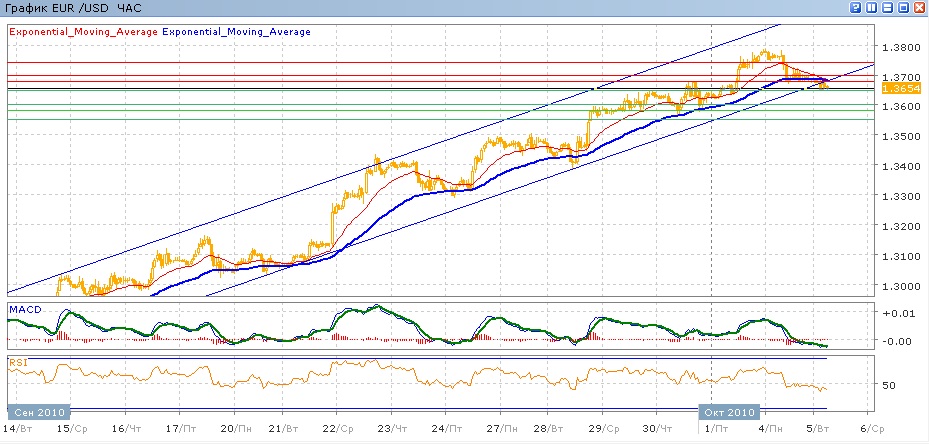929x444 pixels.
Task: Maximize the chart window
Action: click(x=903, y=8)
